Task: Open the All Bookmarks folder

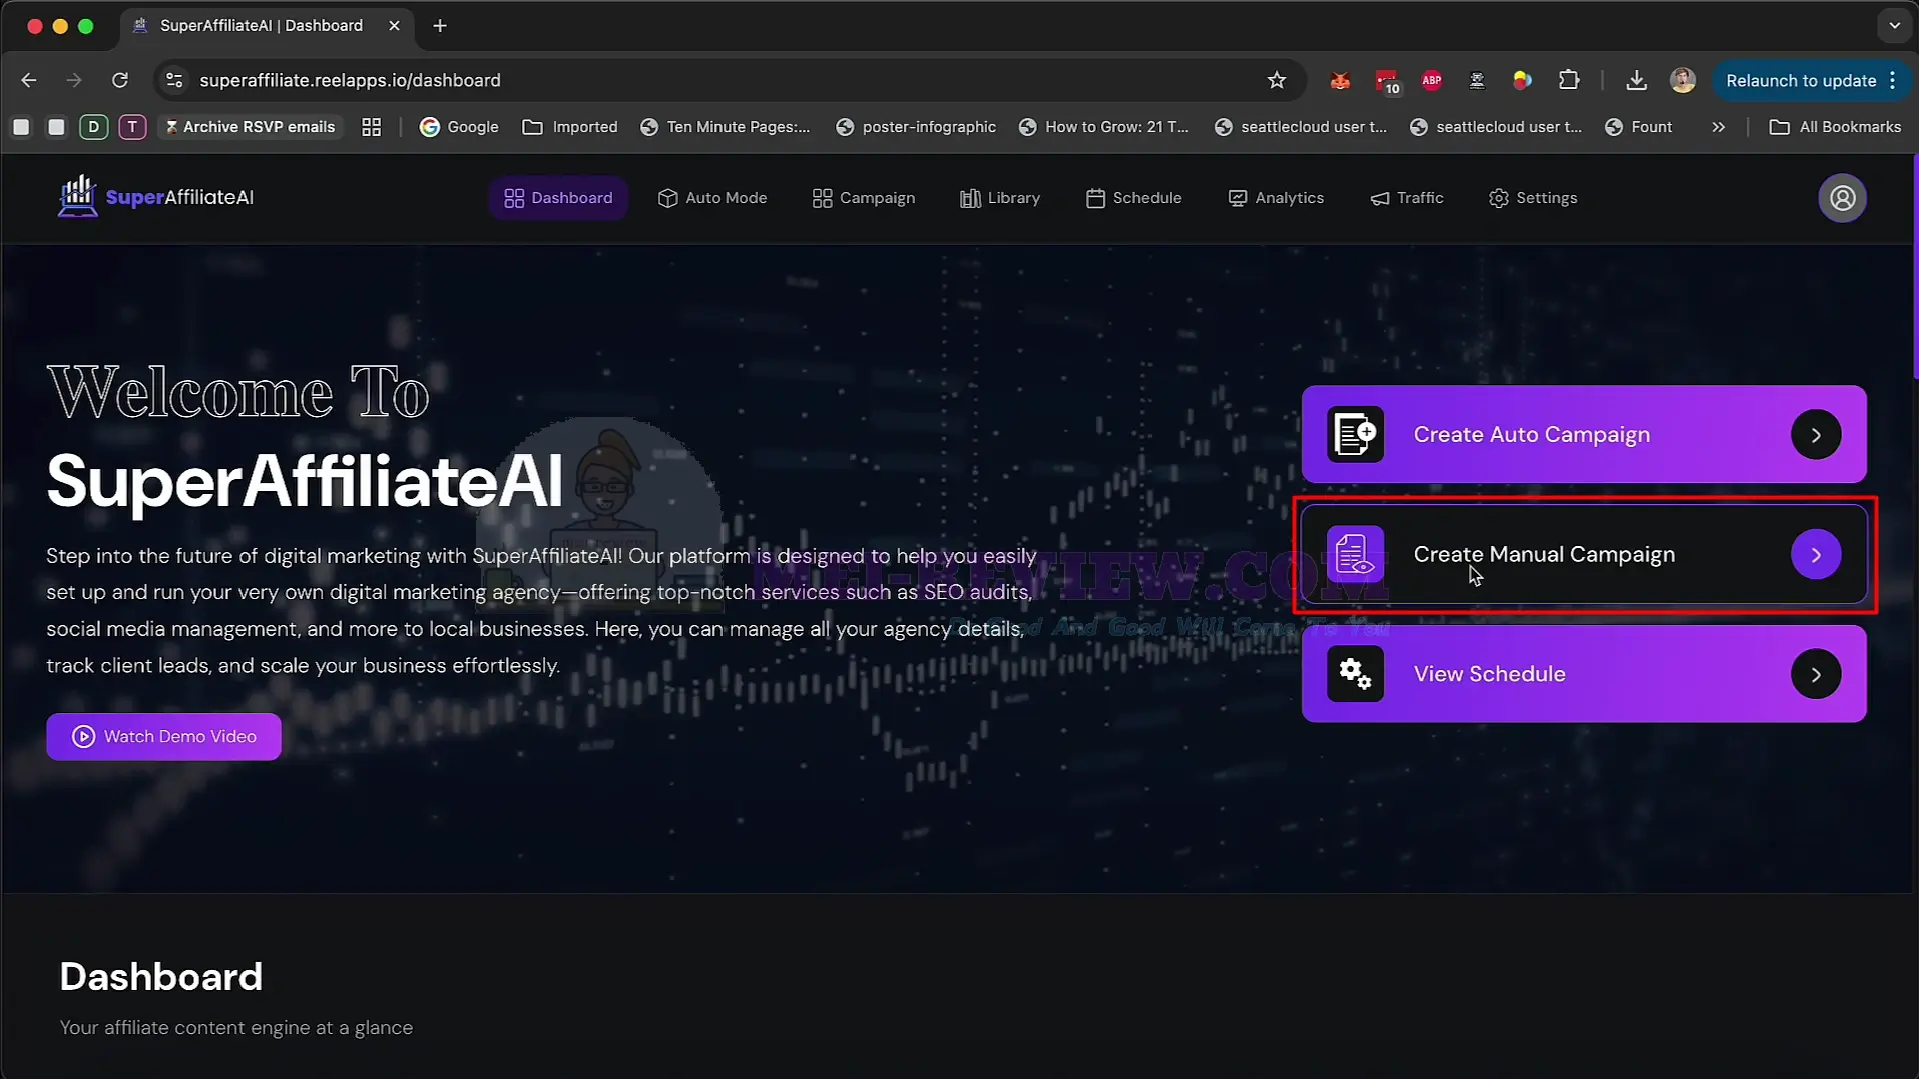Action: (x=1835, y=127)
